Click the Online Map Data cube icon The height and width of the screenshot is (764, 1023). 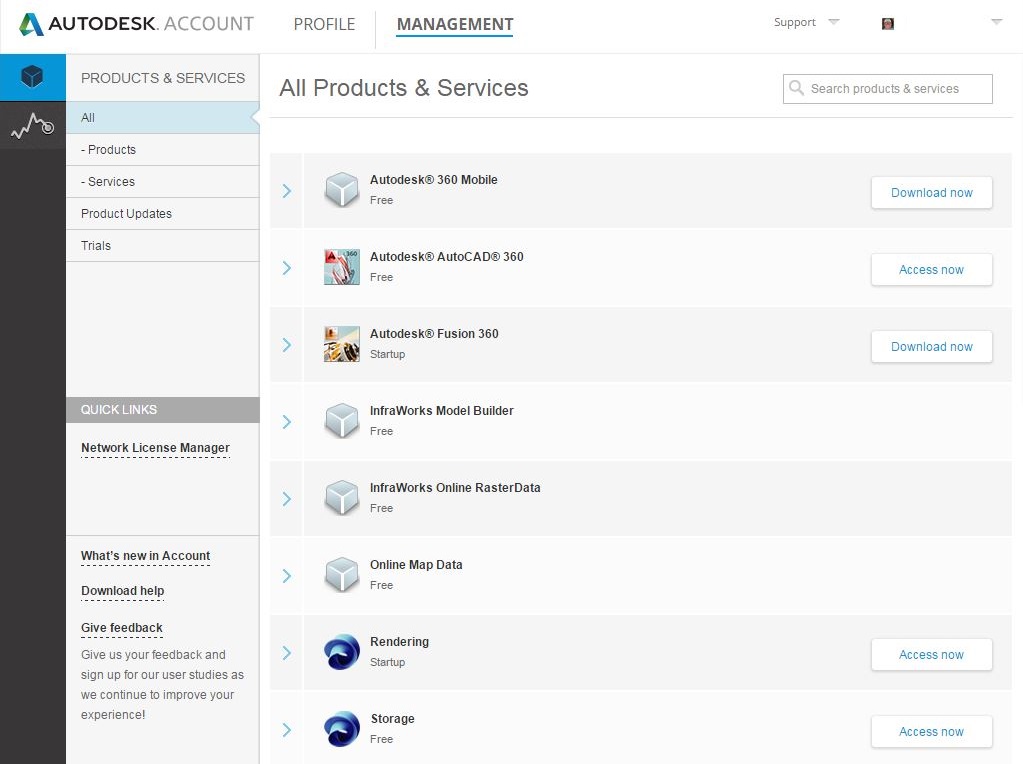[342, 575]
